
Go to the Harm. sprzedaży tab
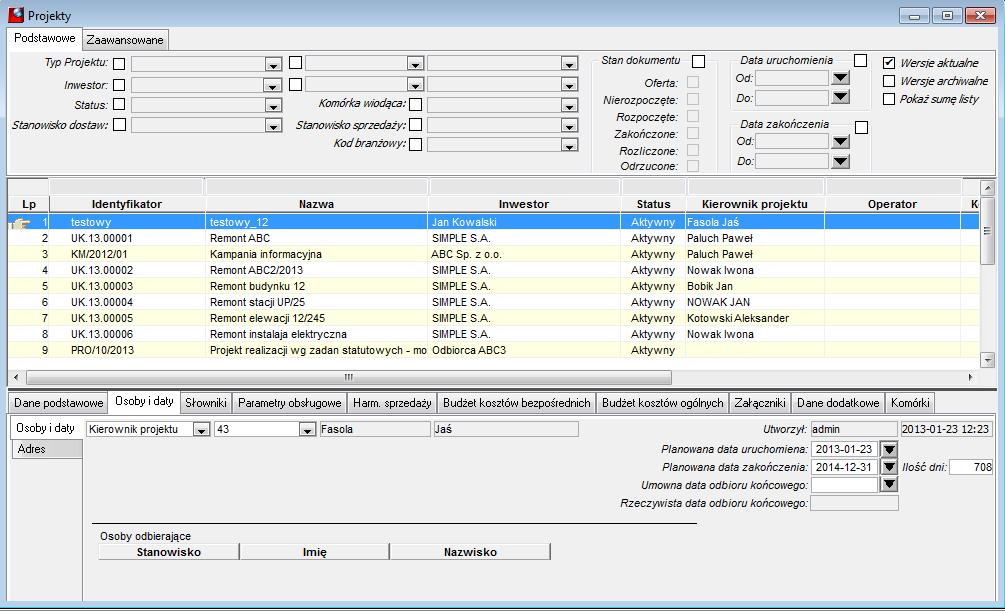point(392,403)
